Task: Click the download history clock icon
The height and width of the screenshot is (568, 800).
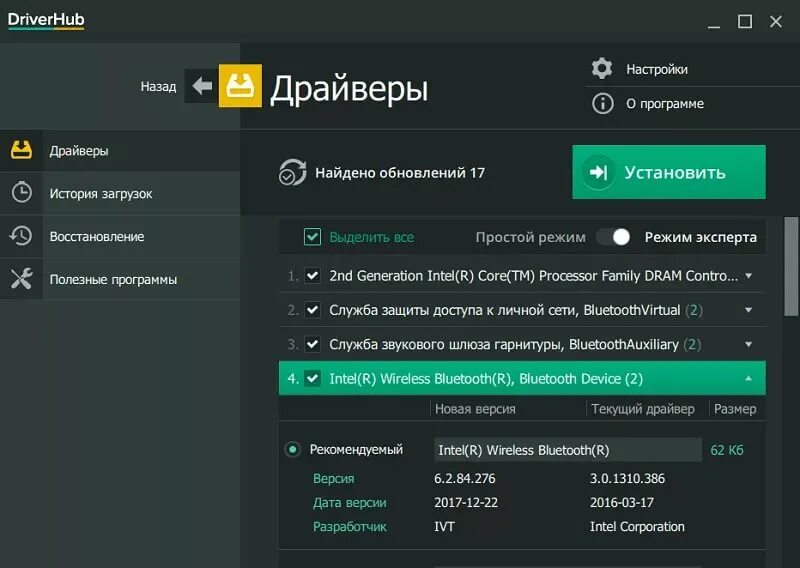Action: (21, 193)
